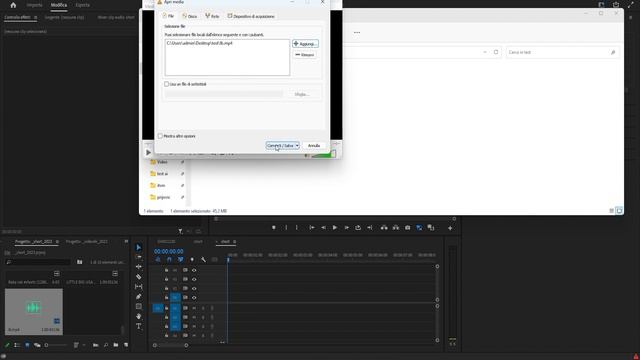Toggle timeline Linked Selection icon
Viewport: 640px width, 360px height.
click(180, 260)
